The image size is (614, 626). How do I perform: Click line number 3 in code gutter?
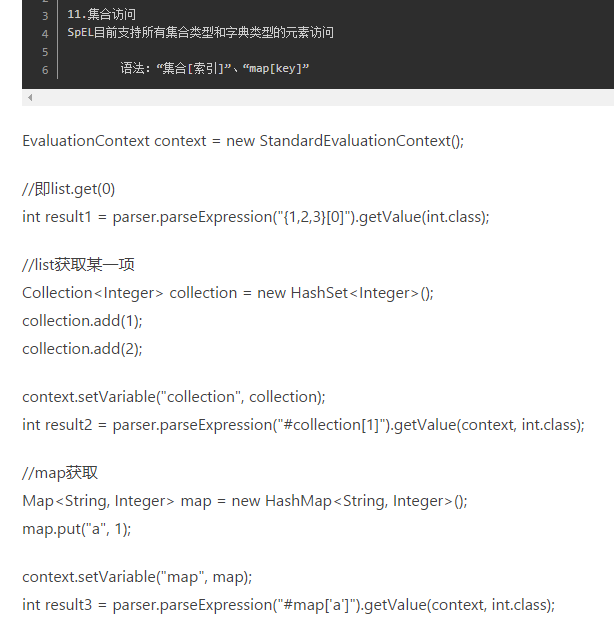45,16
